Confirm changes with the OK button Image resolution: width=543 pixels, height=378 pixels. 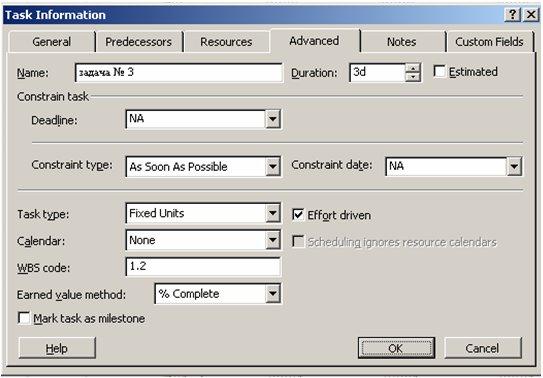pyautogui.click(x=396, y=348)
